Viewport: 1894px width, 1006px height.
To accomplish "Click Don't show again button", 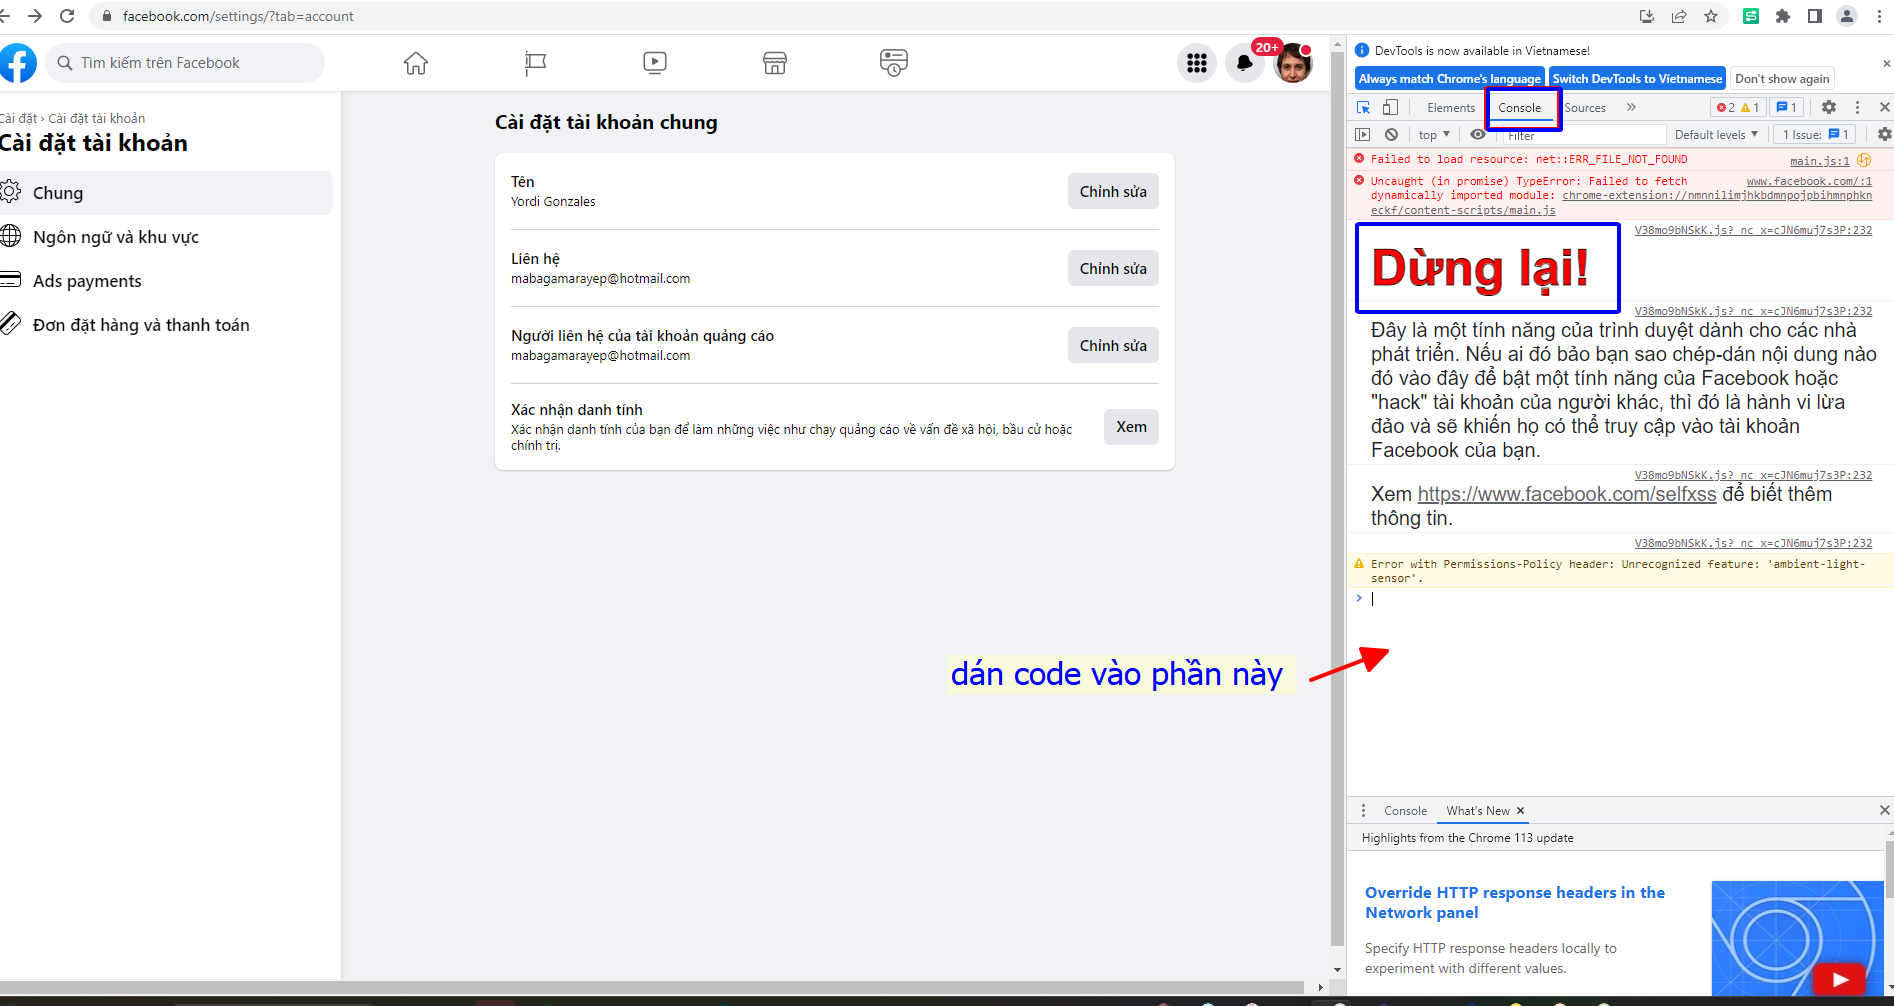I will pyautogui.click(x=1782, y=78).
